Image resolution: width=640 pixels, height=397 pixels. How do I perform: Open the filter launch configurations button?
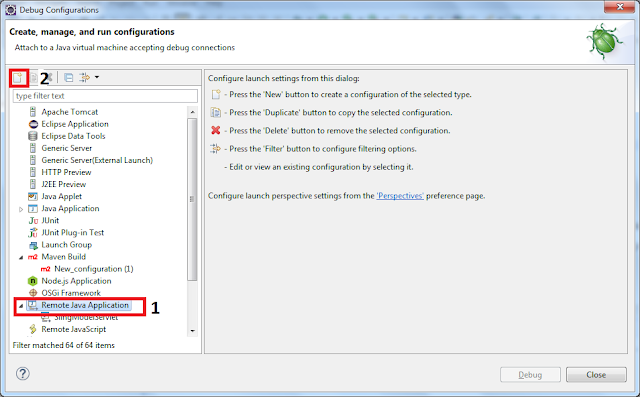(x=84, y=77)
